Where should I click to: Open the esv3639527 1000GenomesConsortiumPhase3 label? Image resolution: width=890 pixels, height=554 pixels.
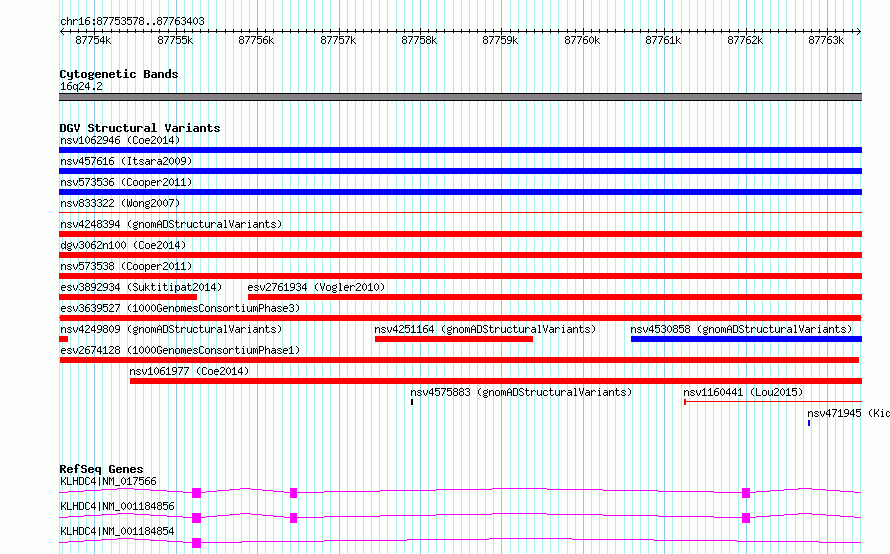[180, 308]
